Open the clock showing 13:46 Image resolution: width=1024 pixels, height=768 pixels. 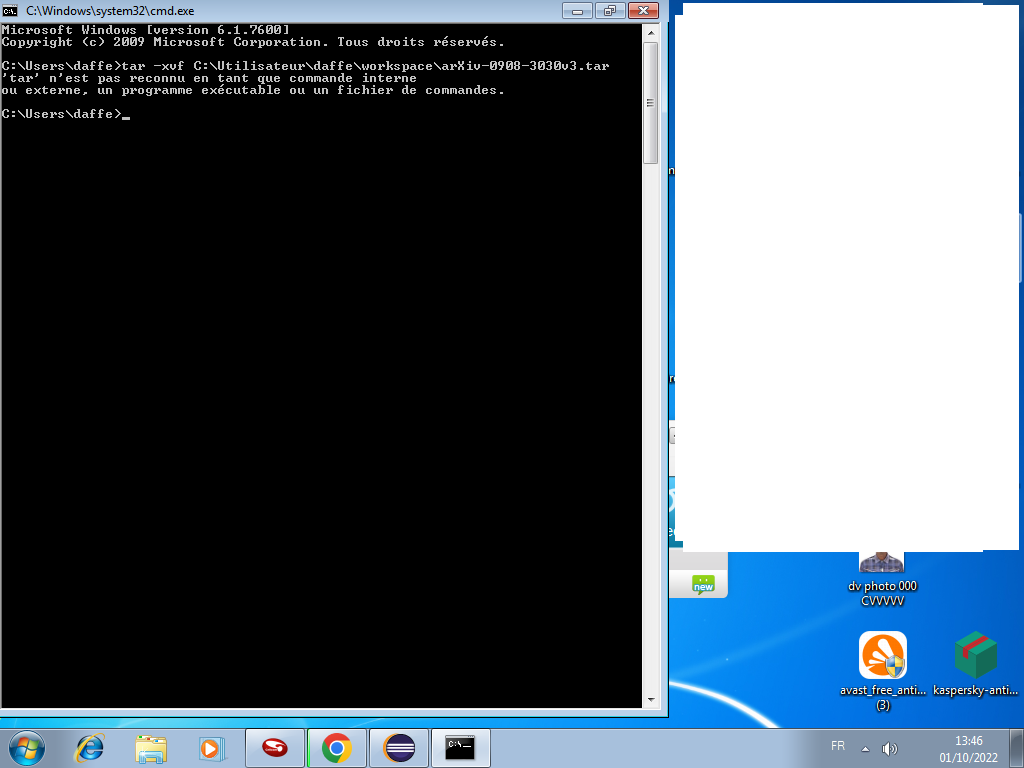pyautogui.click(x=968, y=741)
